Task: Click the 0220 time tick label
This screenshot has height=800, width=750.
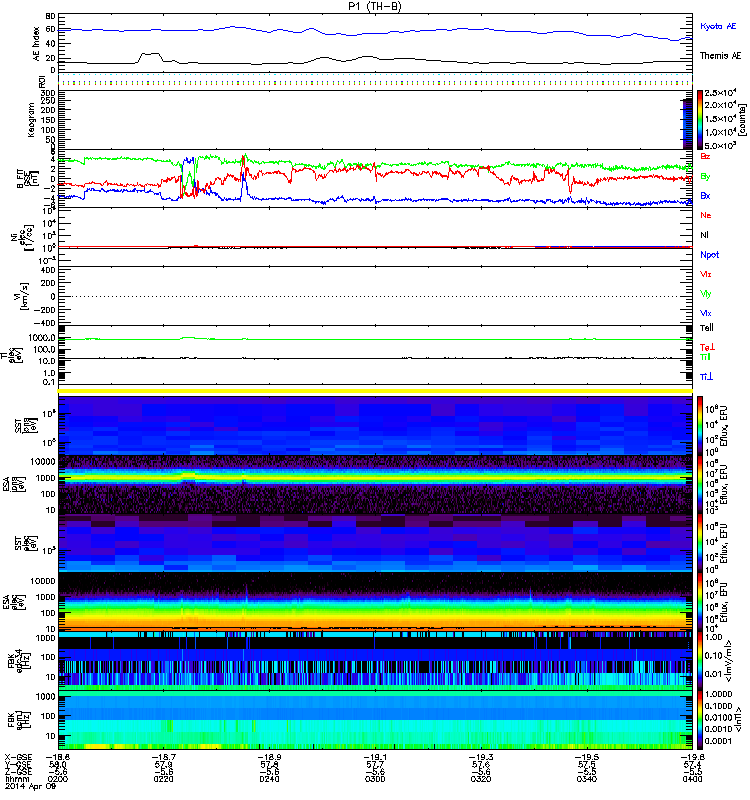Action: 163,779
